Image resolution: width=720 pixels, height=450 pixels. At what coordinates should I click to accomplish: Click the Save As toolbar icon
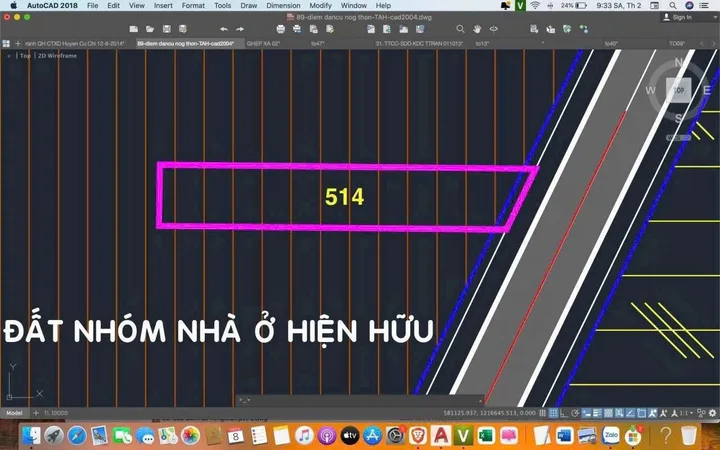(x=183, y=29)
